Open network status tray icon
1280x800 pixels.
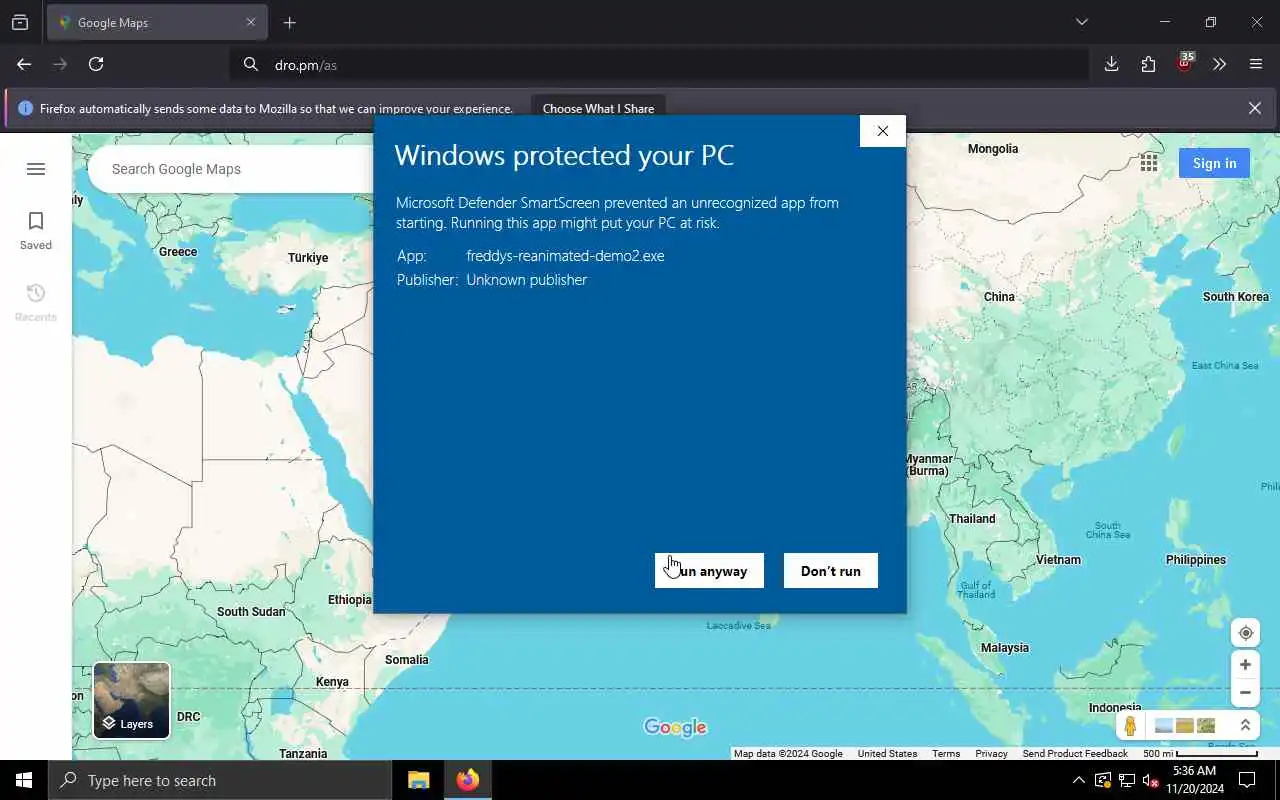coord(1126,780)
